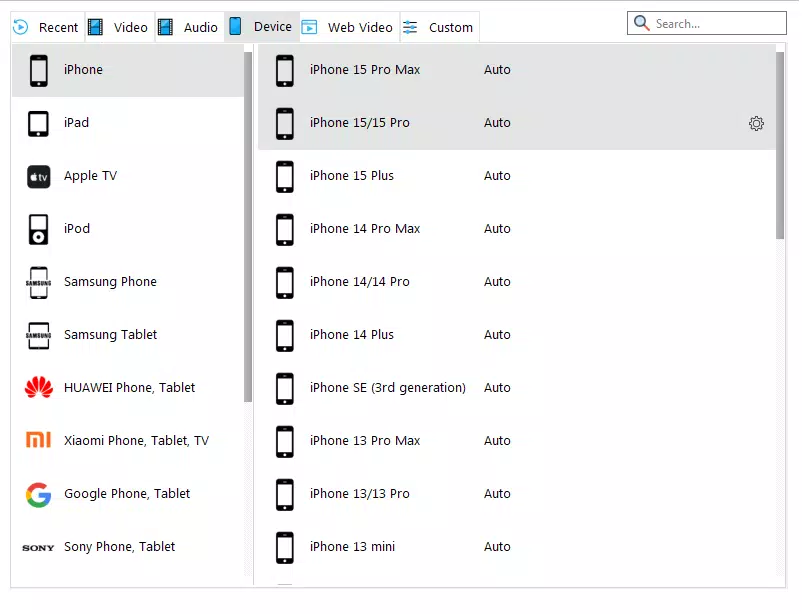Screen dimensions: 802x614
Task: Click the iPhone 13 Pro Max phone icon
Action: (x=285, y=442)
